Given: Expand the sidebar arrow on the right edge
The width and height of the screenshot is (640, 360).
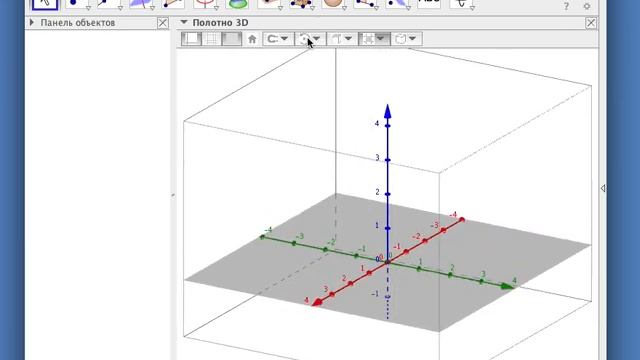Looking at the screenshot, I should (x=603, y=188).
